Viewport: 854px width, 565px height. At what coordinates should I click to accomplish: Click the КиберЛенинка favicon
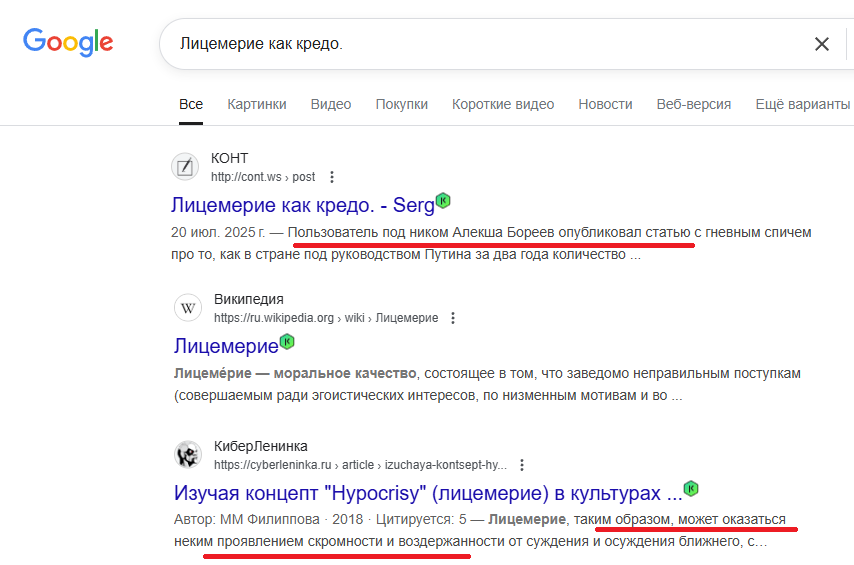[188, 454]
